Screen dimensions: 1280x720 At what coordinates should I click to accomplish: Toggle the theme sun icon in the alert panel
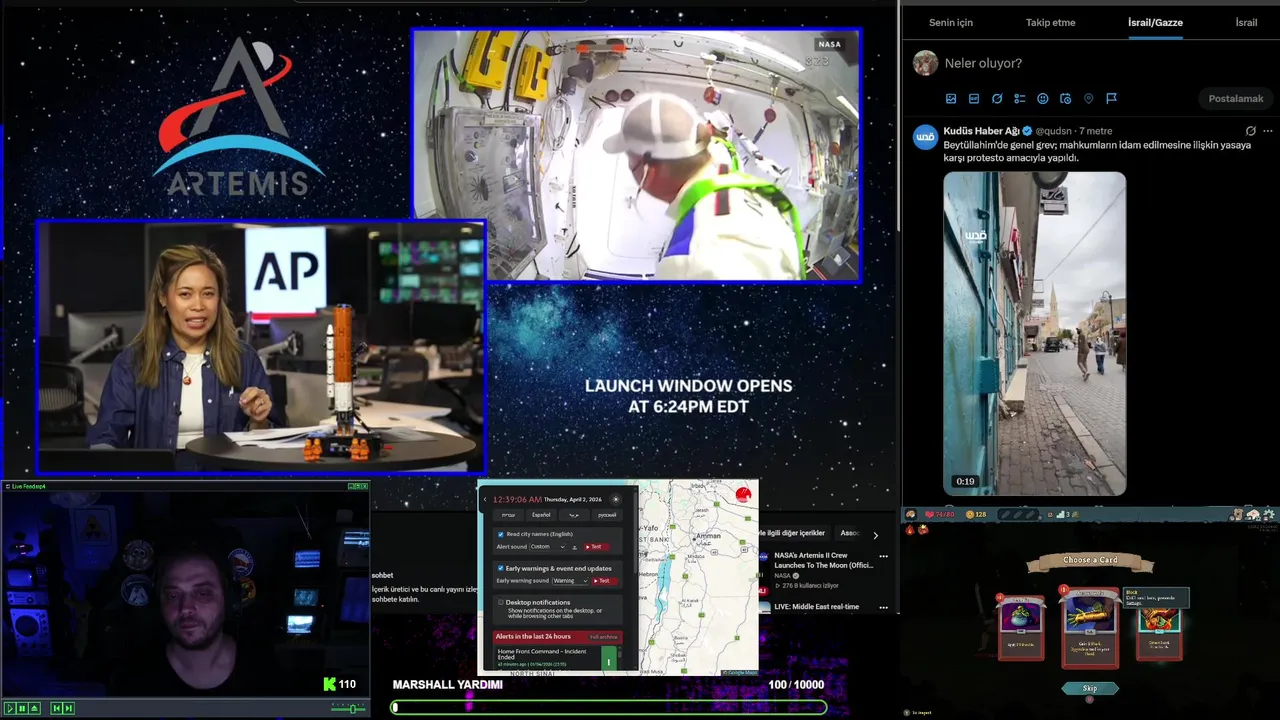click(x=616, y=499)
